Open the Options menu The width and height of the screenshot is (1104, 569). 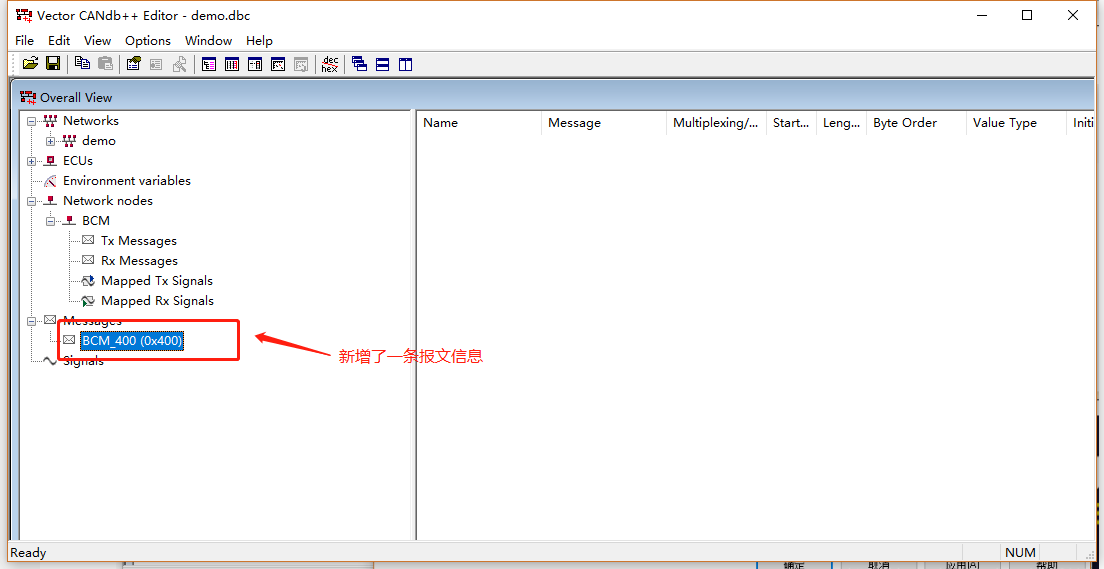point(148,40)
